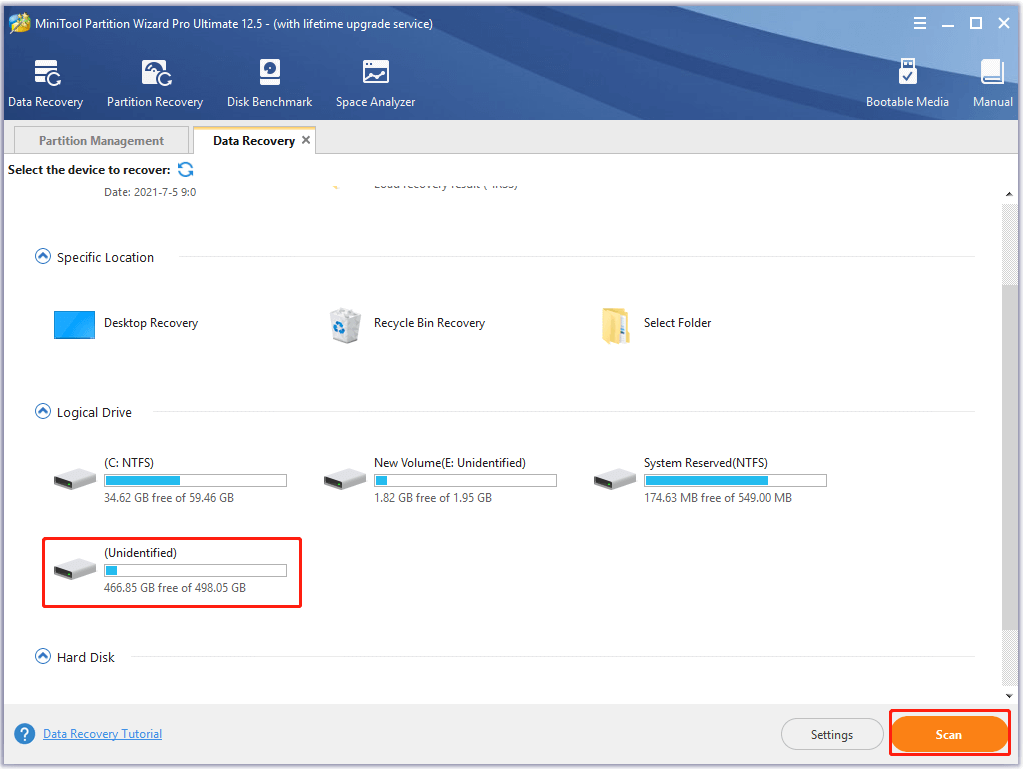Click 'New Volume(E: Unidentified)' label
1027x771 pixels.
[450, 462]
